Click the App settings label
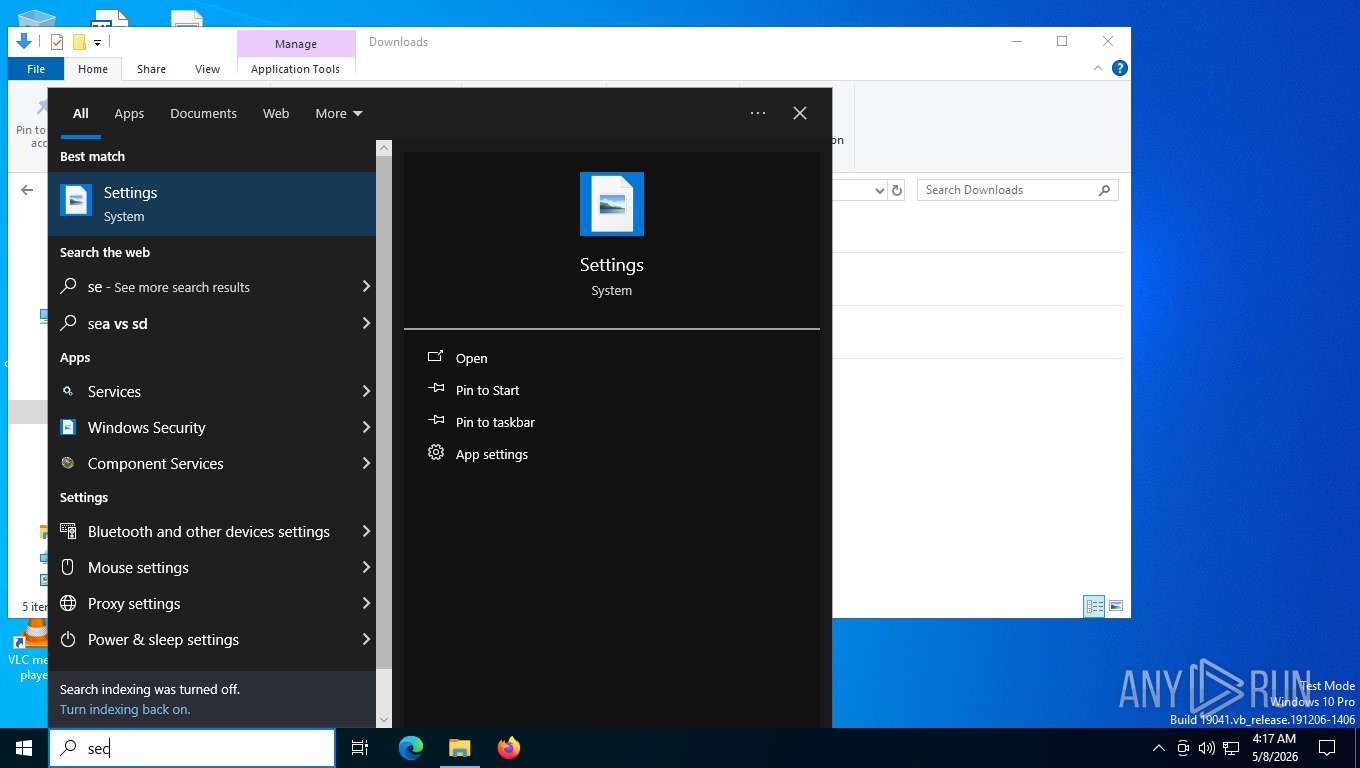Image resolution: width=1360 pixels, height=768 pixels. click(492, 454)
